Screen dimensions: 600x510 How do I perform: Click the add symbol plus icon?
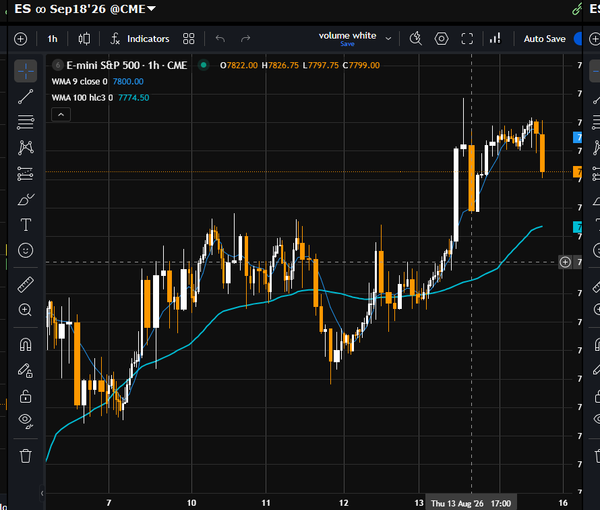tap(20, 39)
